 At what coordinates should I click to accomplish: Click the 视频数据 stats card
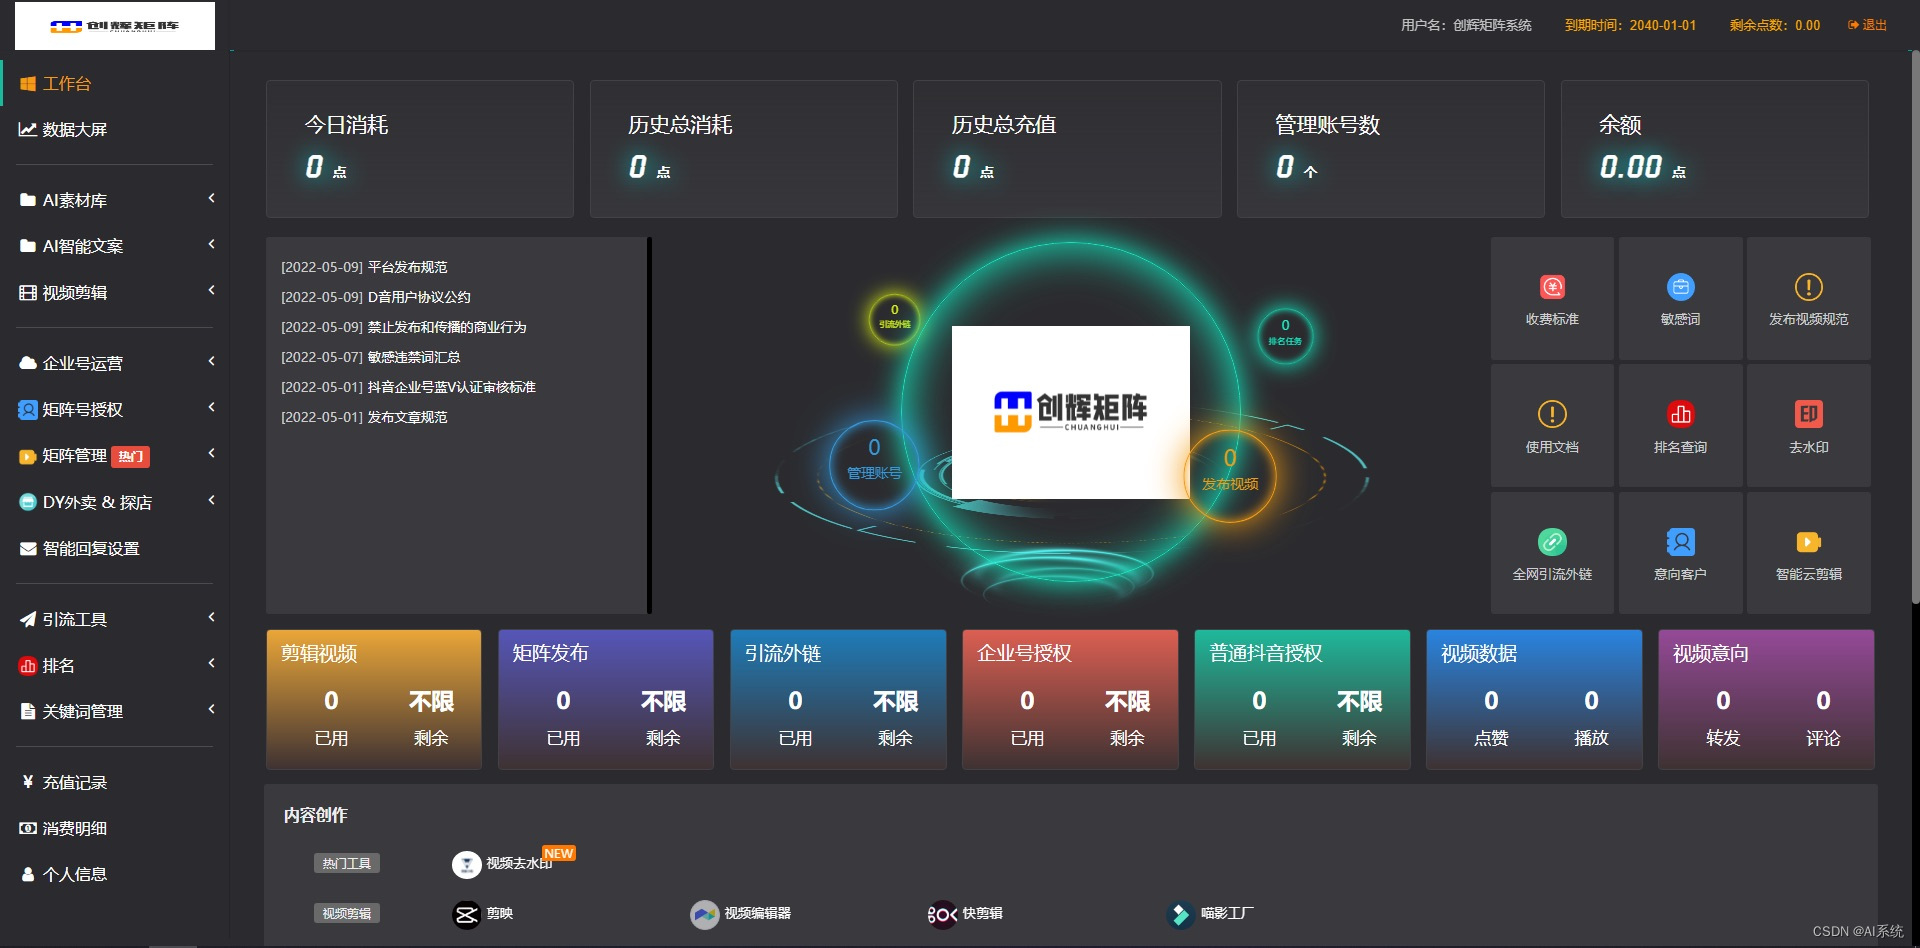[x=1534, y=699]
